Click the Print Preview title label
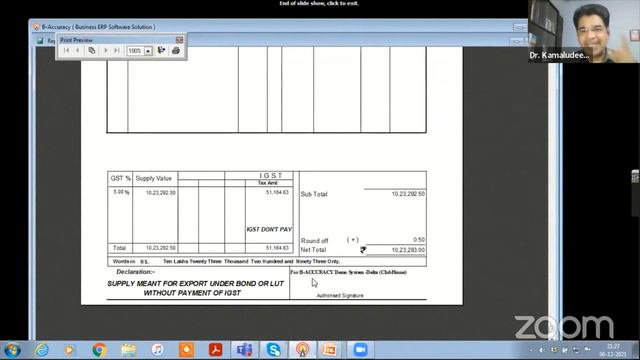 [76, 40]
